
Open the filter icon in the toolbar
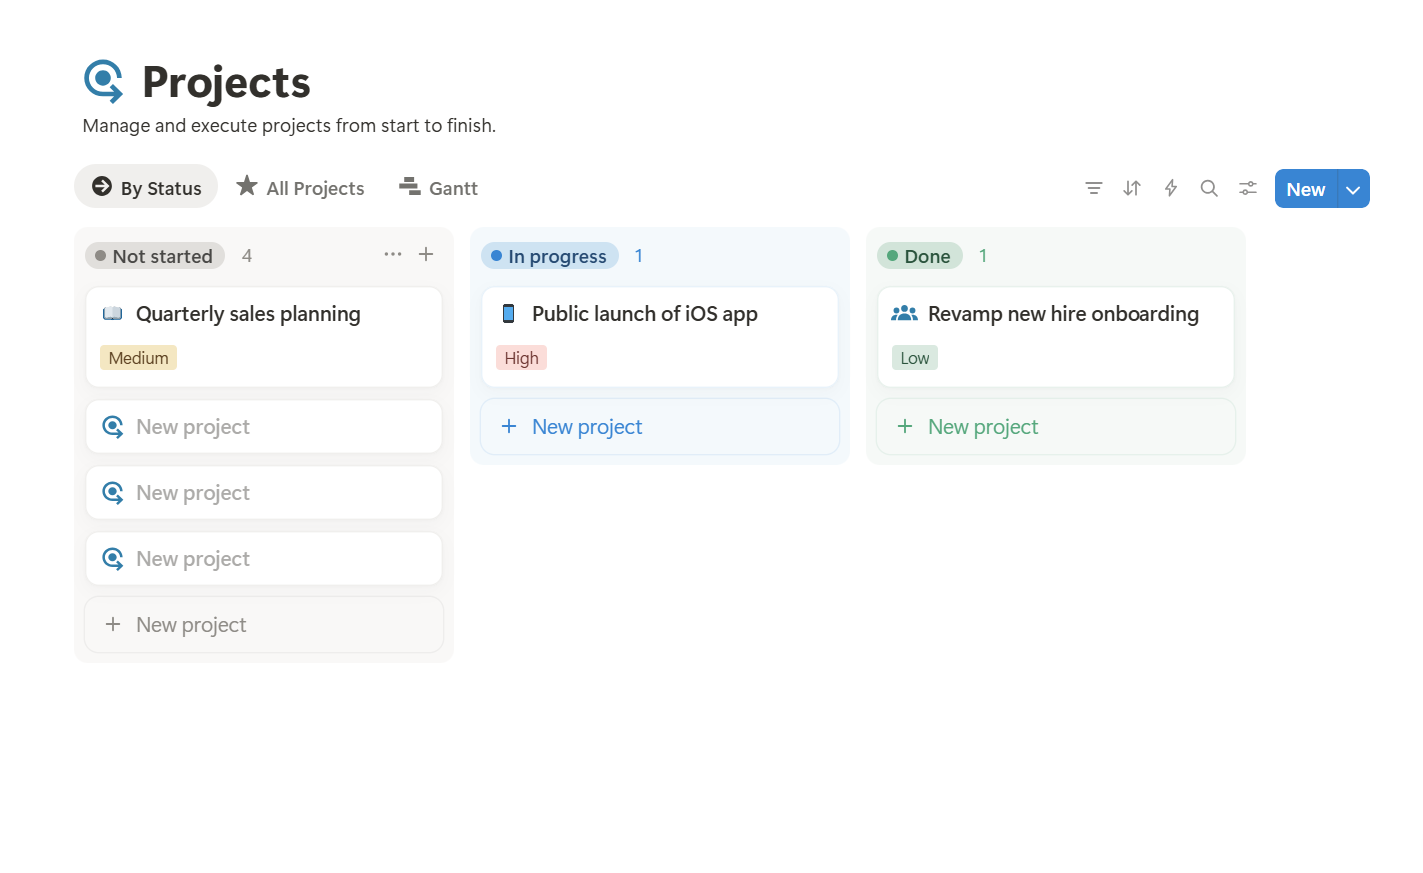1093,188
